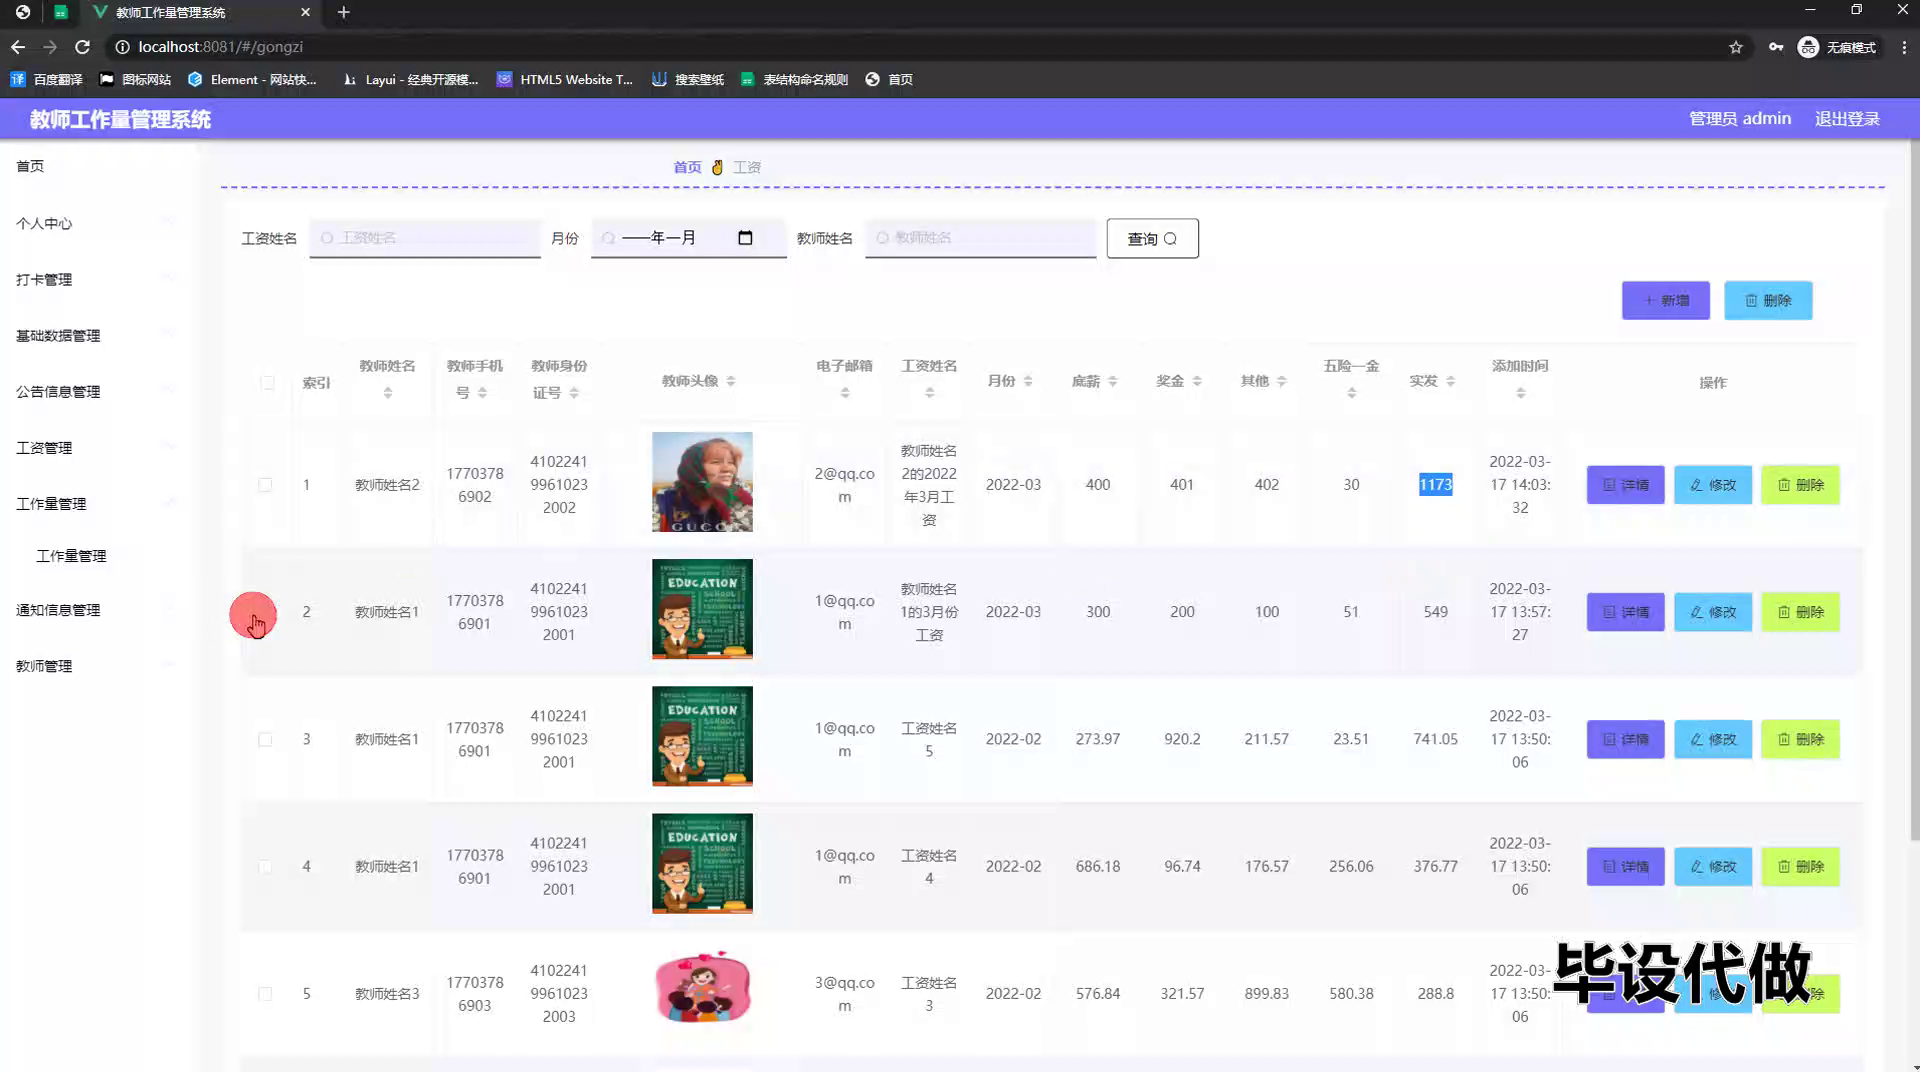The height and width of the screenshot is (1072, 1920).
Task: Click 管理员 admin account label
Action: 1740,119
